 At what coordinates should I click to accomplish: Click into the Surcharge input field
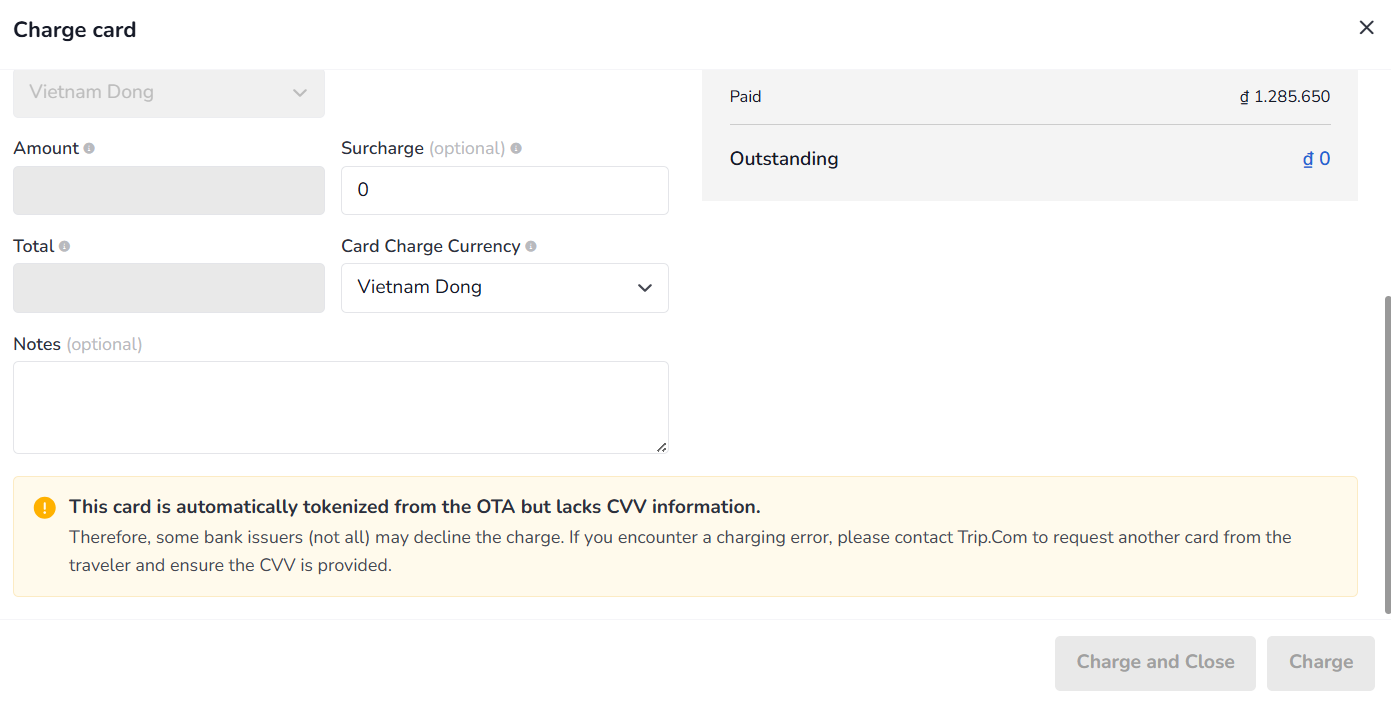click(x=505, y=190)
